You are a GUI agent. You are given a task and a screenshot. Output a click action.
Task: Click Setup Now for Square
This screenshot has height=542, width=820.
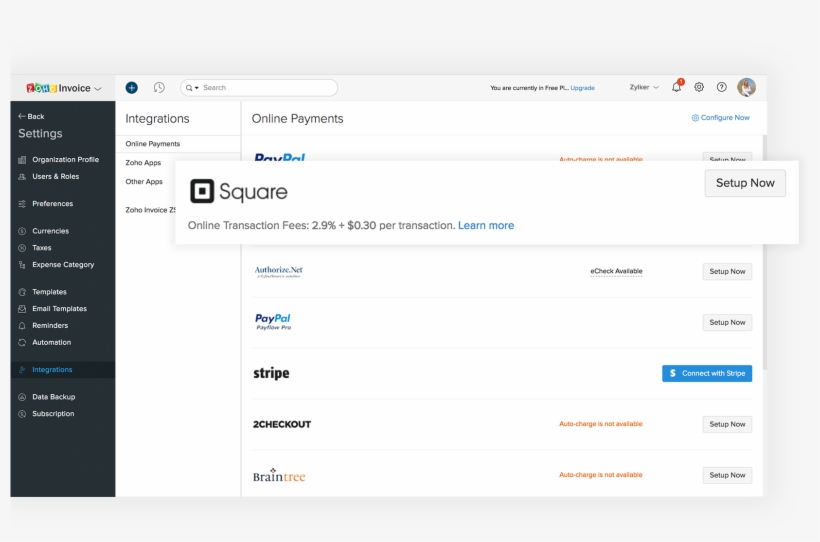745,183
